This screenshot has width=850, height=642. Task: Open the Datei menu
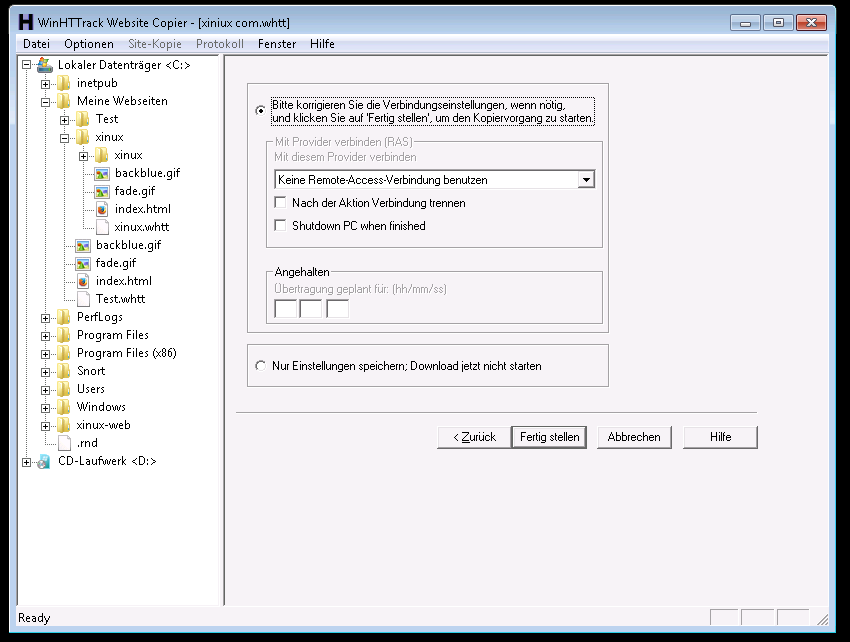pos(36,44)
